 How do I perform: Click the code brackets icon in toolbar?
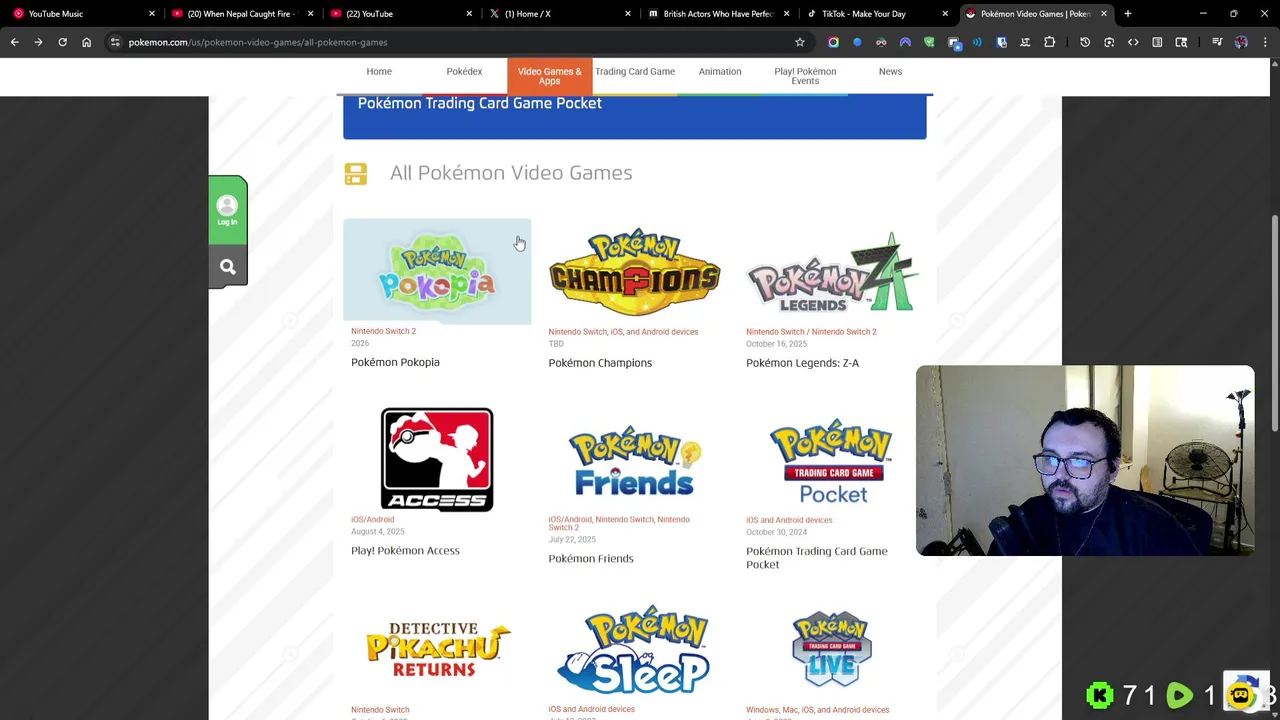click(1133, 42)
